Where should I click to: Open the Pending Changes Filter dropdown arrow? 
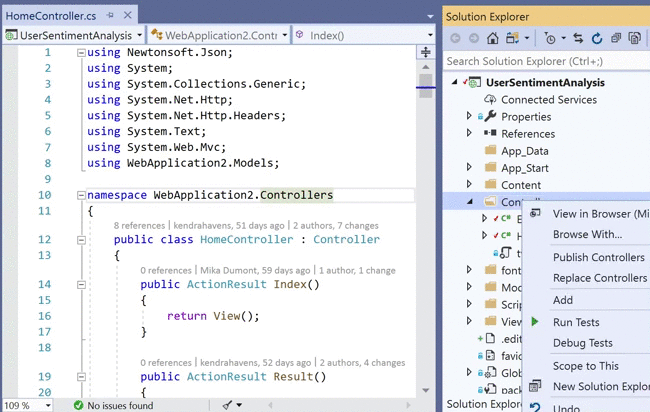(563, 39)
